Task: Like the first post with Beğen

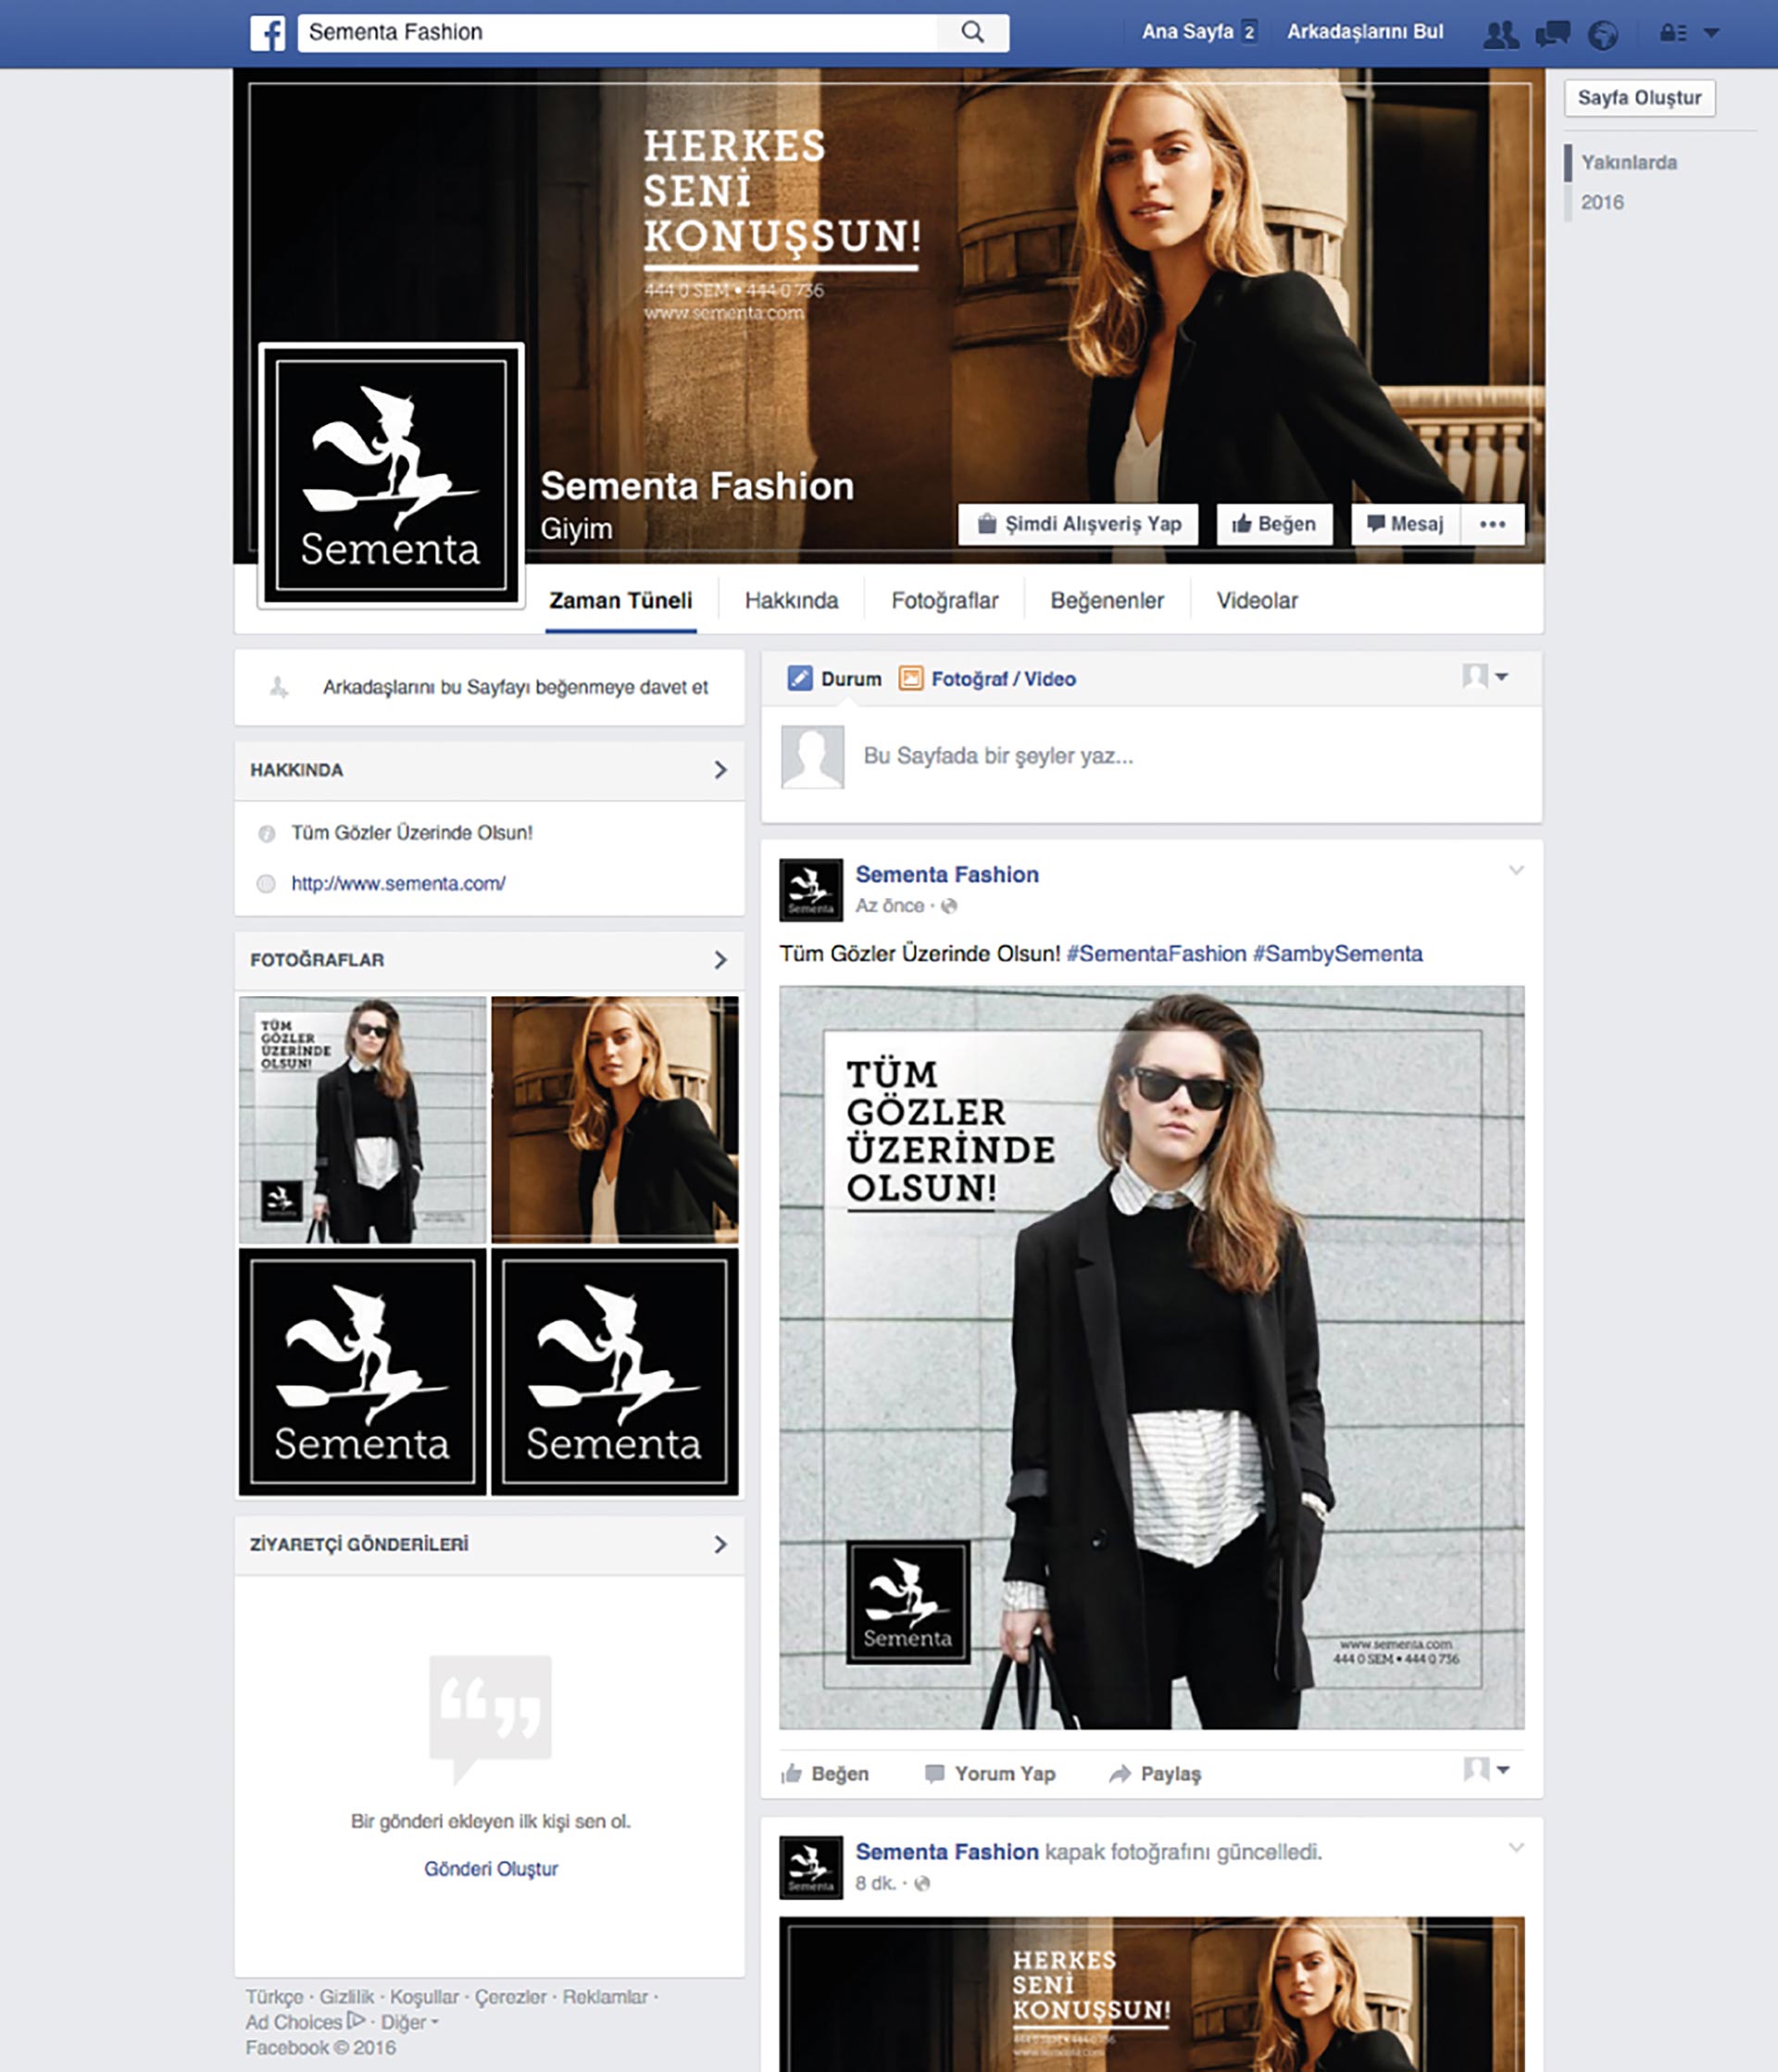Action: [x=825, y=1774]
